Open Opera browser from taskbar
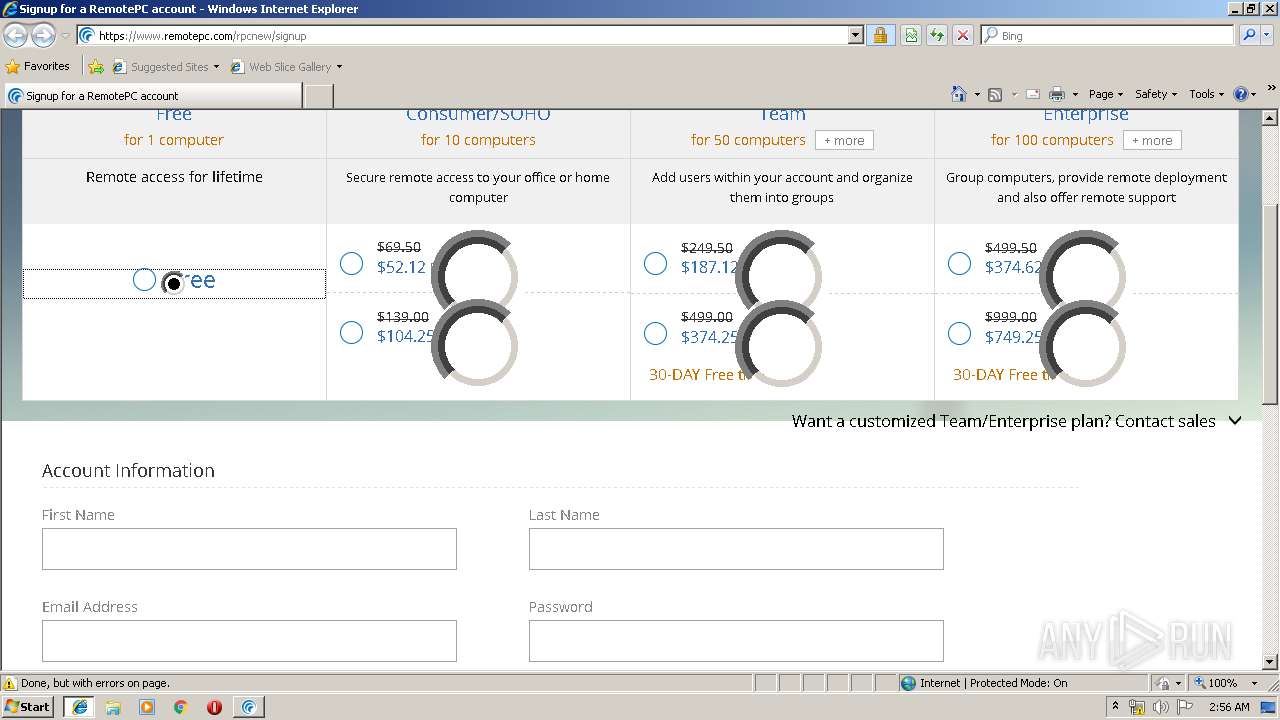This screenshot has width=1280, height=720. (214, 707)
